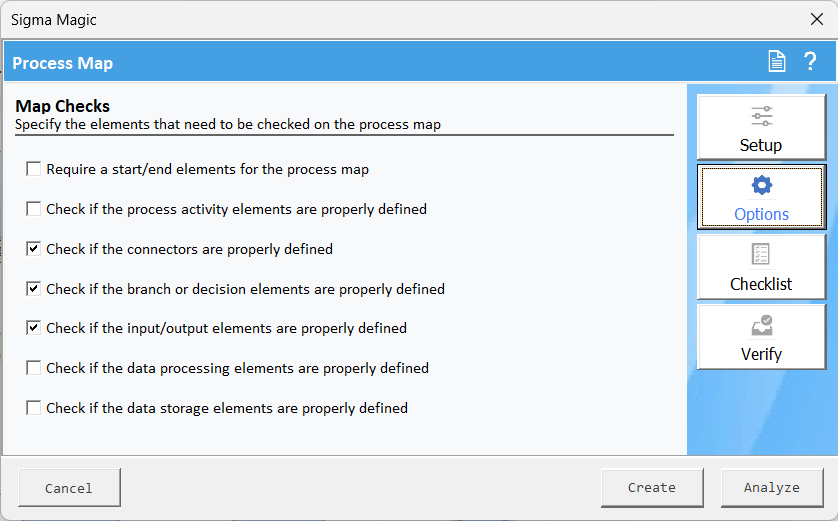838x521 pixels.
Task: Click the Verify inbox icon
Action: (761, 325)
